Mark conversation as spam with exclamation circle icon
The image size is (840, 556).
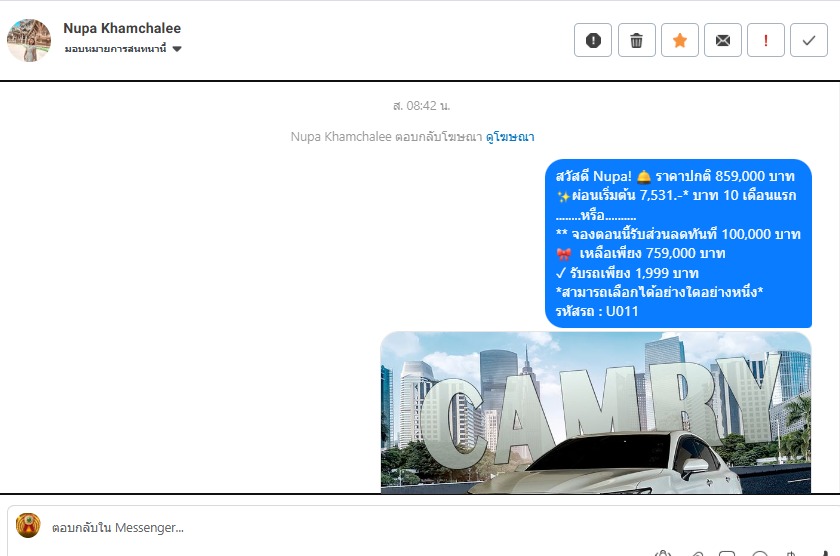tap(593, 40)
